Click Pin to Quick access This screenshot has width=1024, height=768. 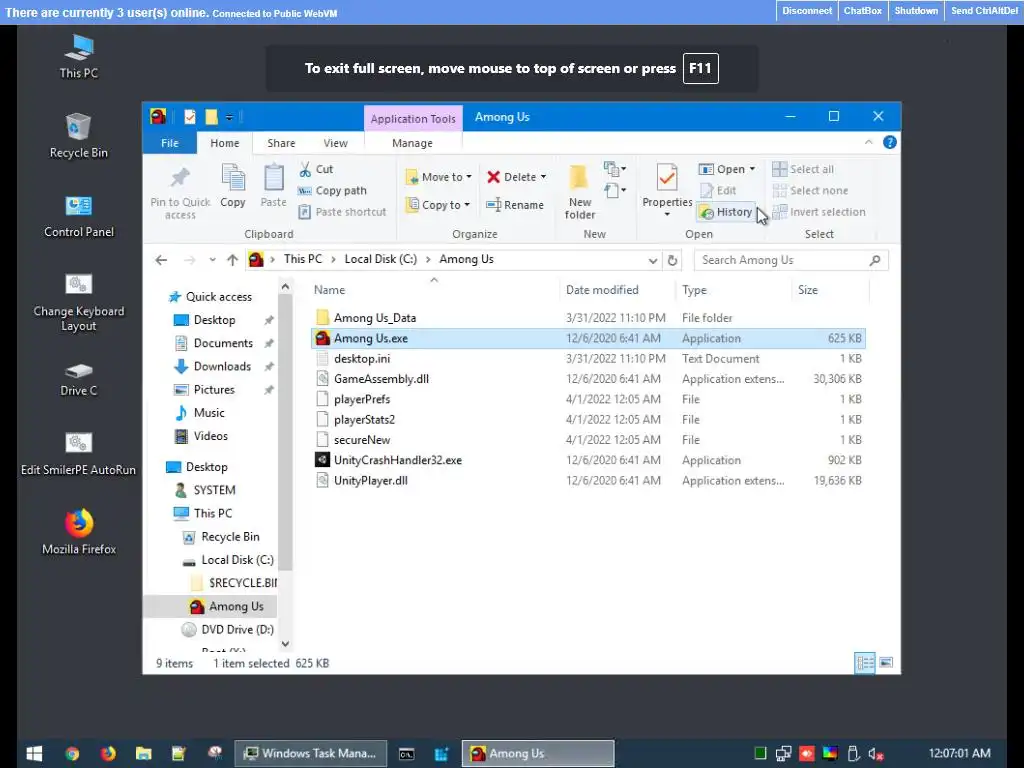(x=180, y=192)
